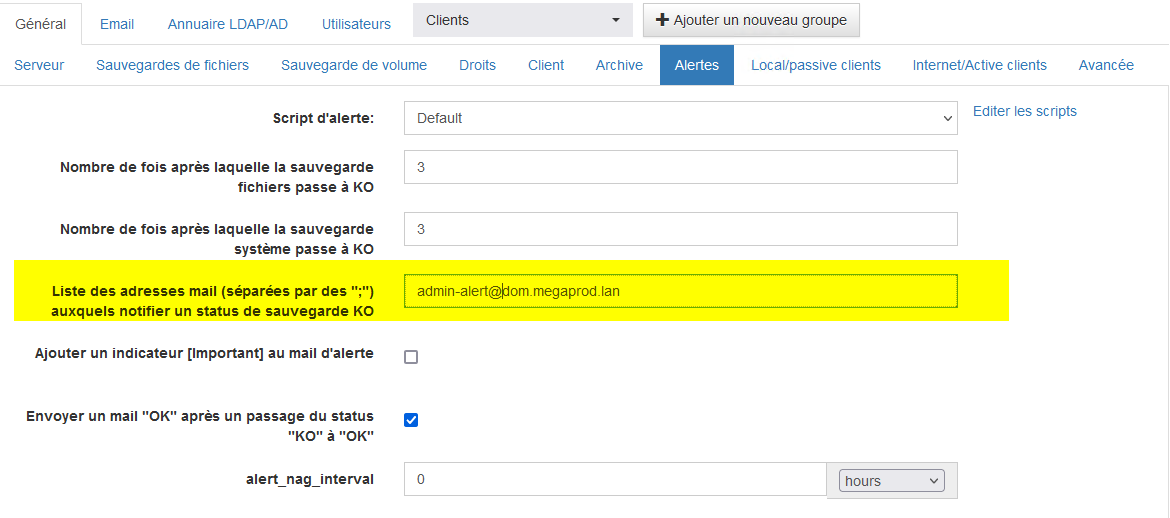Open the Sauvegardes de fichiers tab
Viewport: 1170px width, 518px height.
(172, 65)
